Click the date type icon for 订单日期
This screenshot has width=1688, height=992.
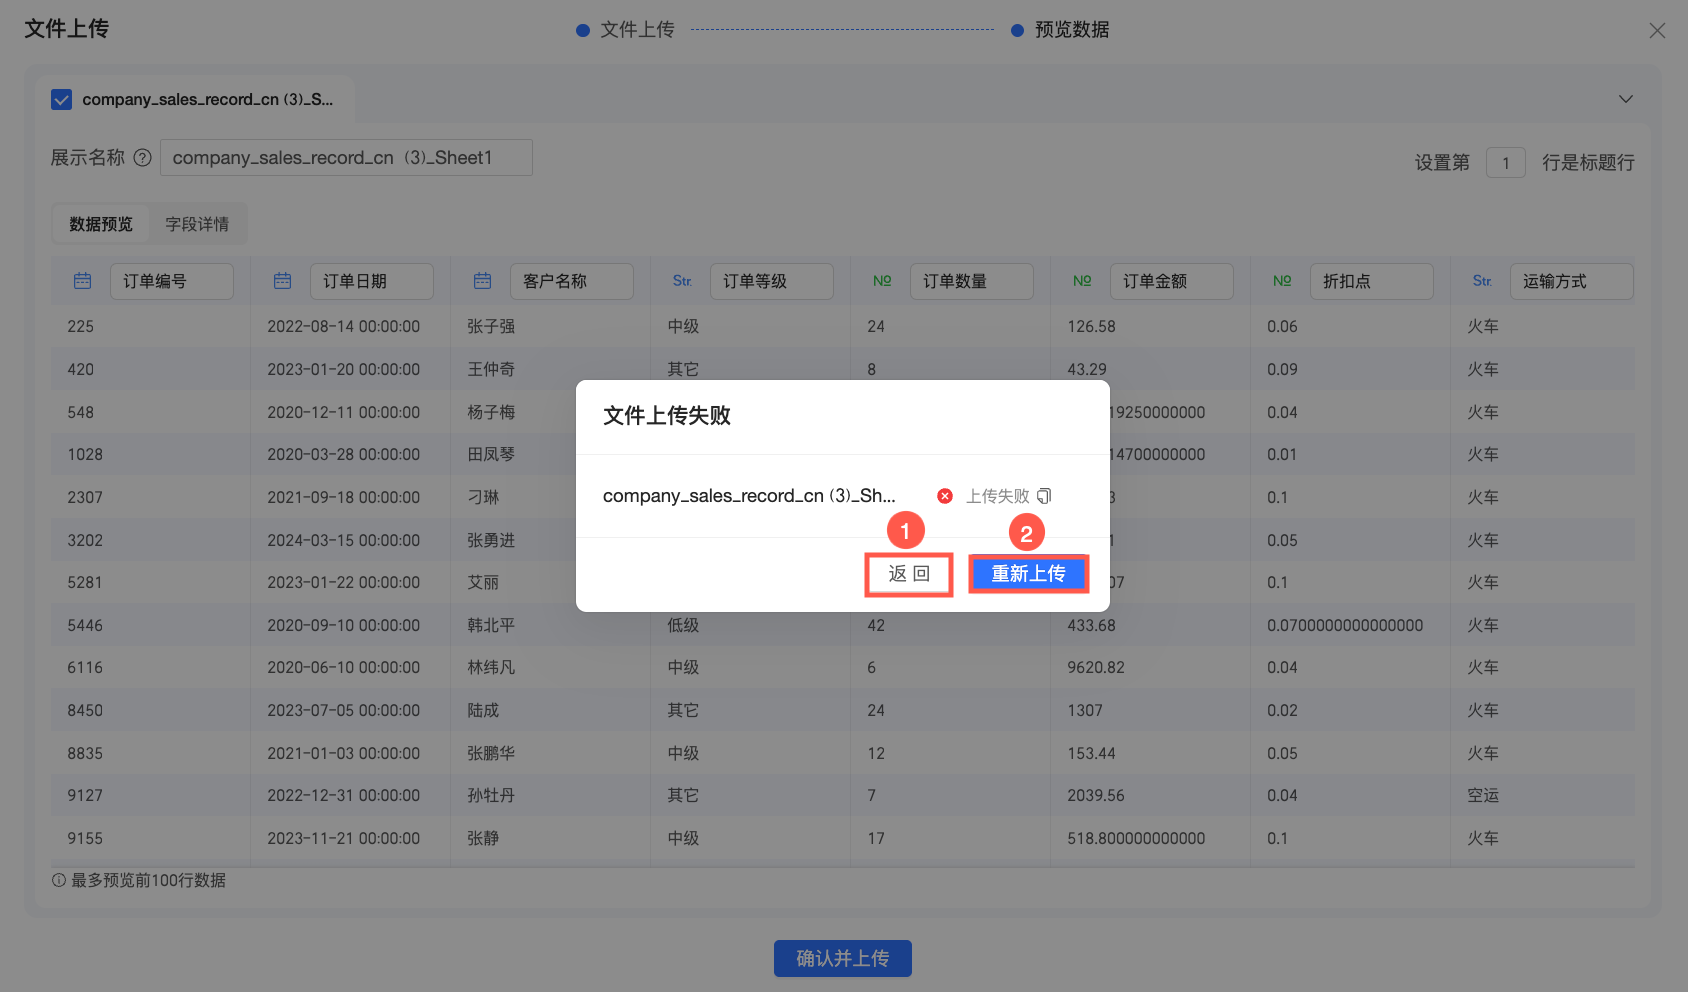(283, 281)
